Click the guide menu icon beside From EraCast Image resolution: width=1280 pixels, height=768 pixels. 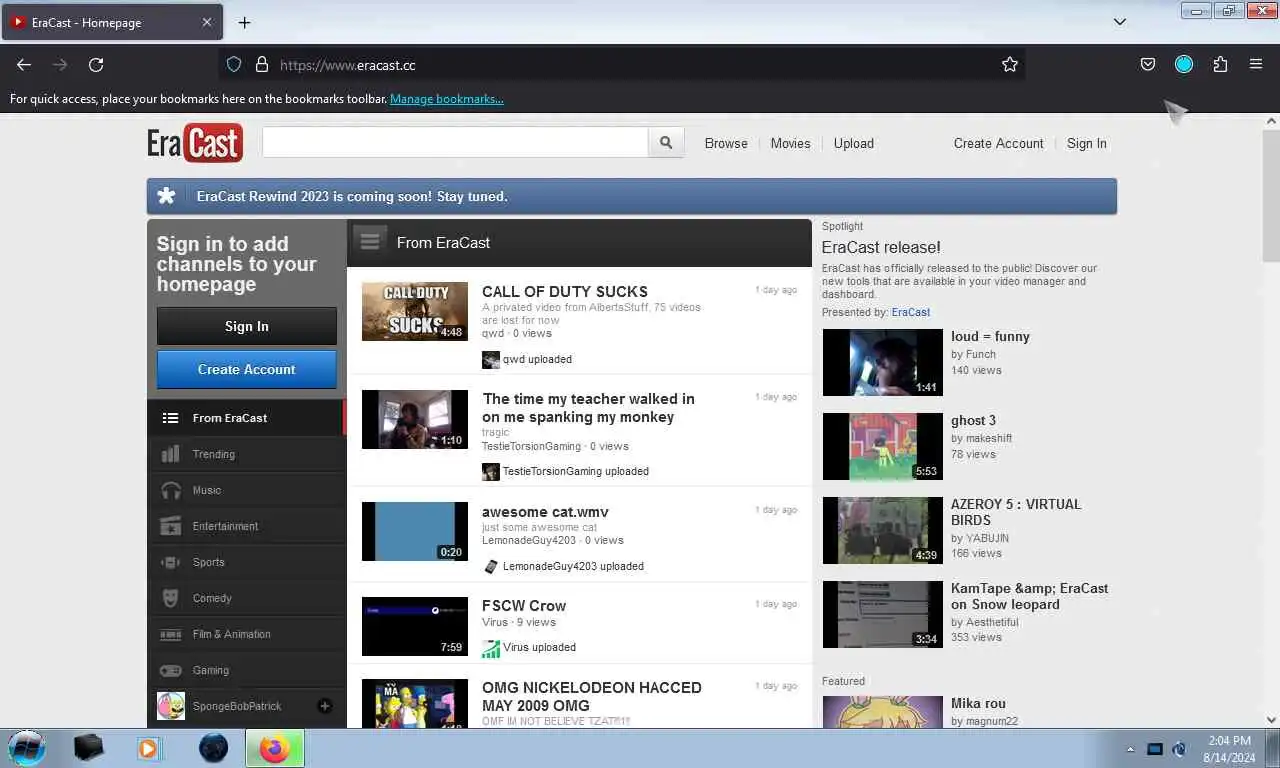pyautogui.click(x=370, y=241)
